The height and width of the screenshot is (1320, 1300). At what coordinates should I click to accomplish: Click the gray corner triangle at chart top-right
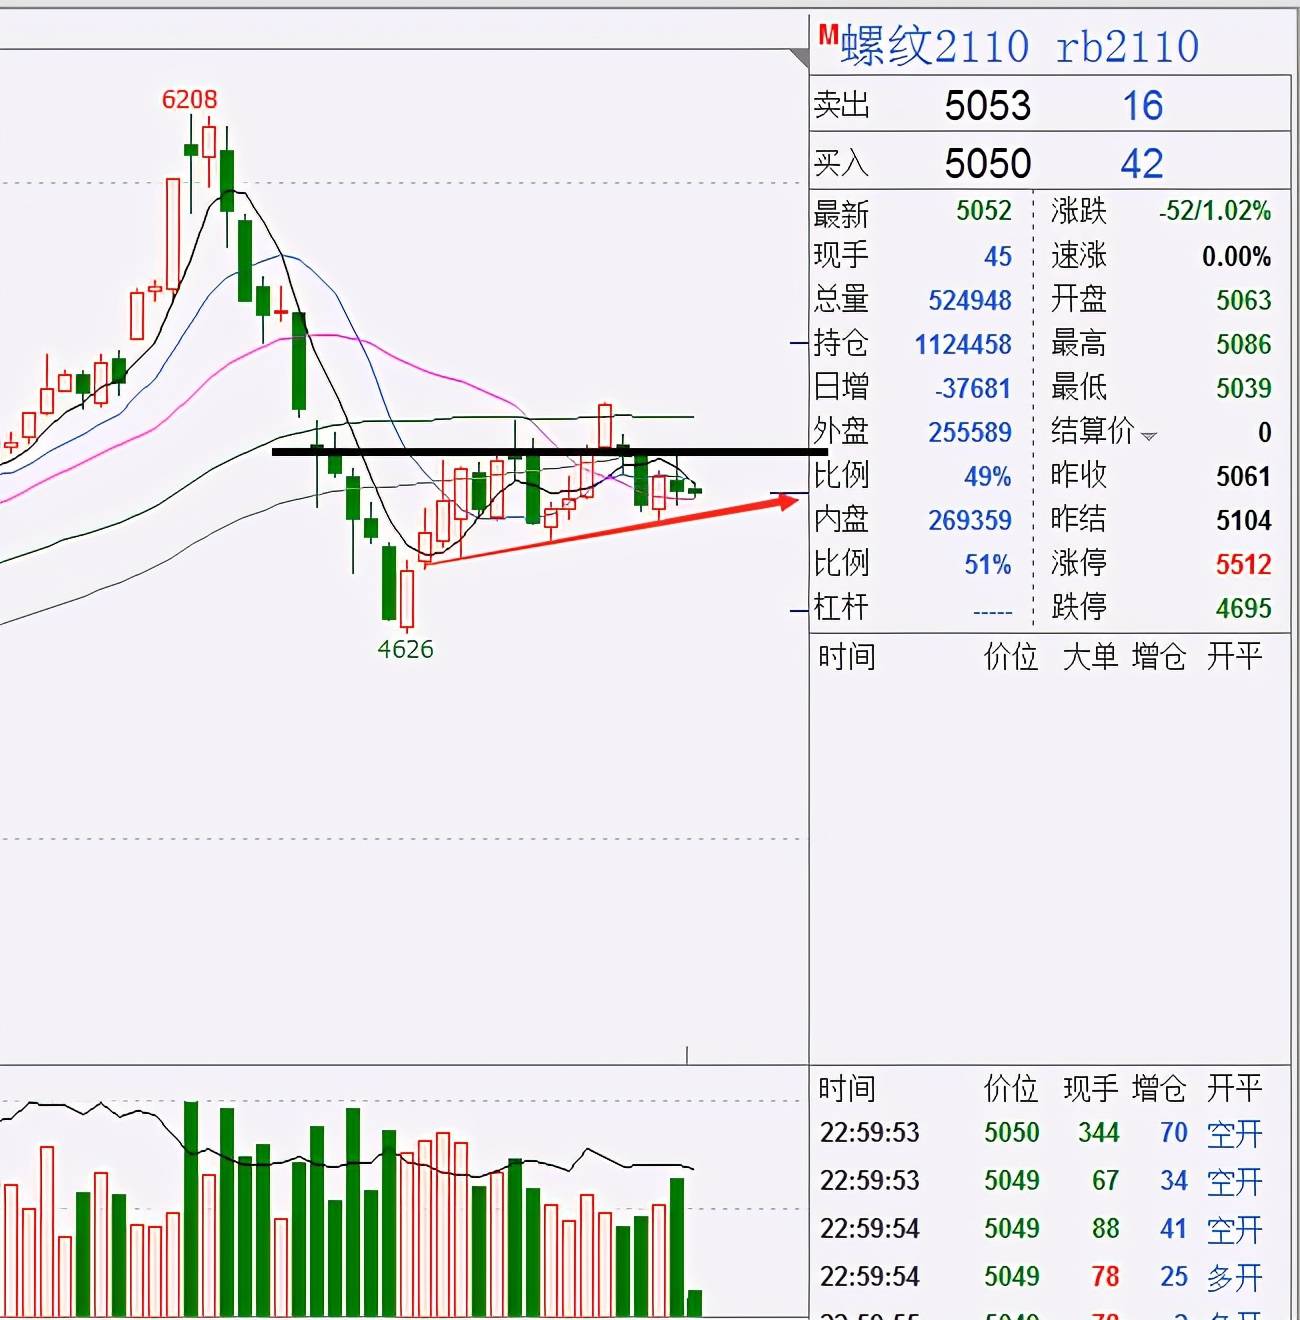(799, 59)
